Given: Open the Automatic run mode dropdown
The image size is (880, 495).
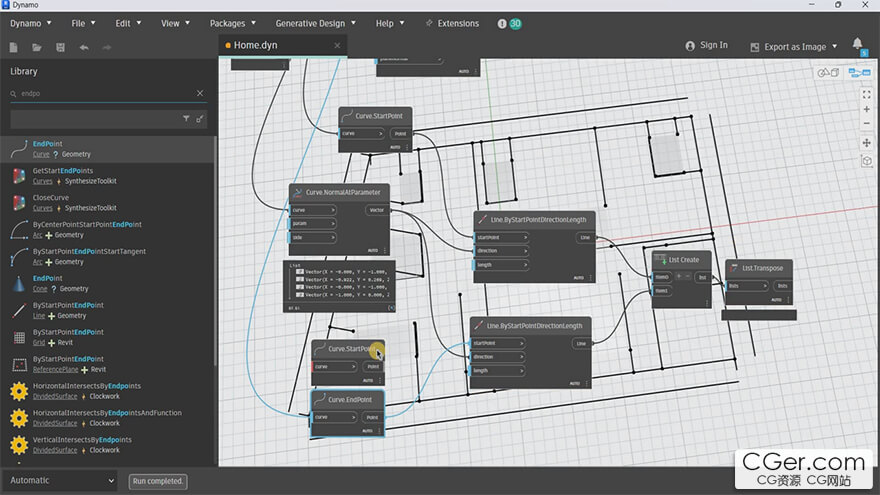Looking at the screenshot, I should point(61,480).
